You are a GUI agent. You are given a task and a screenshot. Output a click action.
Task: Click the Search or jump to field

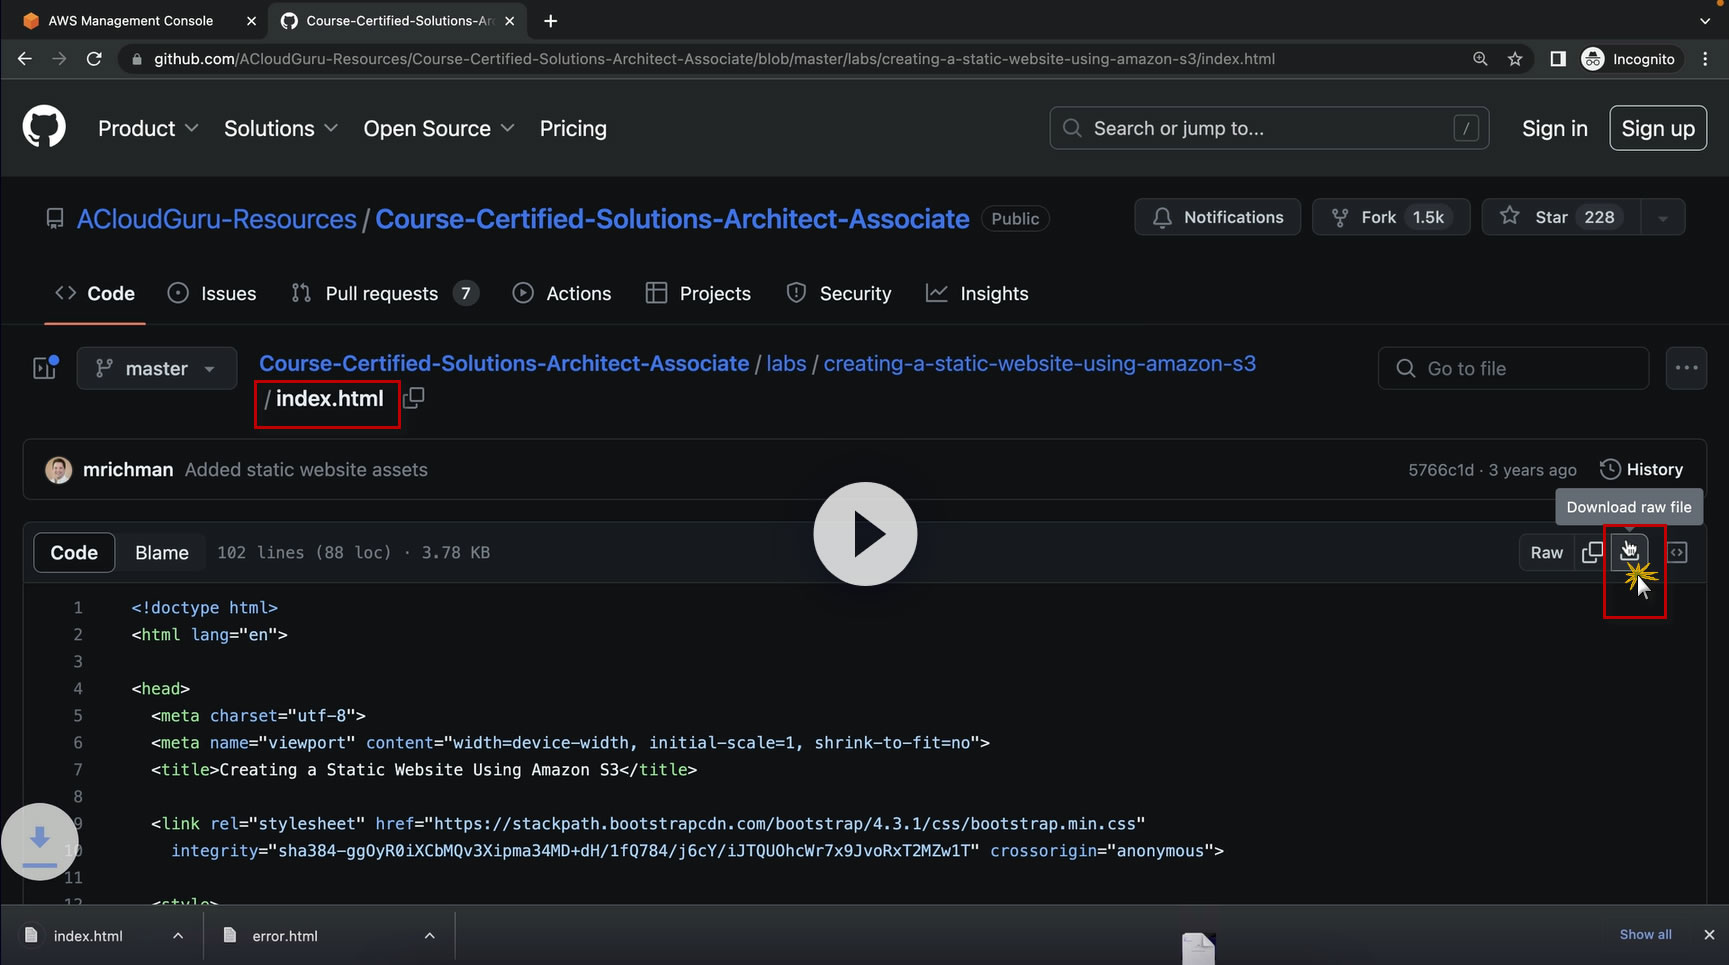1268,128
